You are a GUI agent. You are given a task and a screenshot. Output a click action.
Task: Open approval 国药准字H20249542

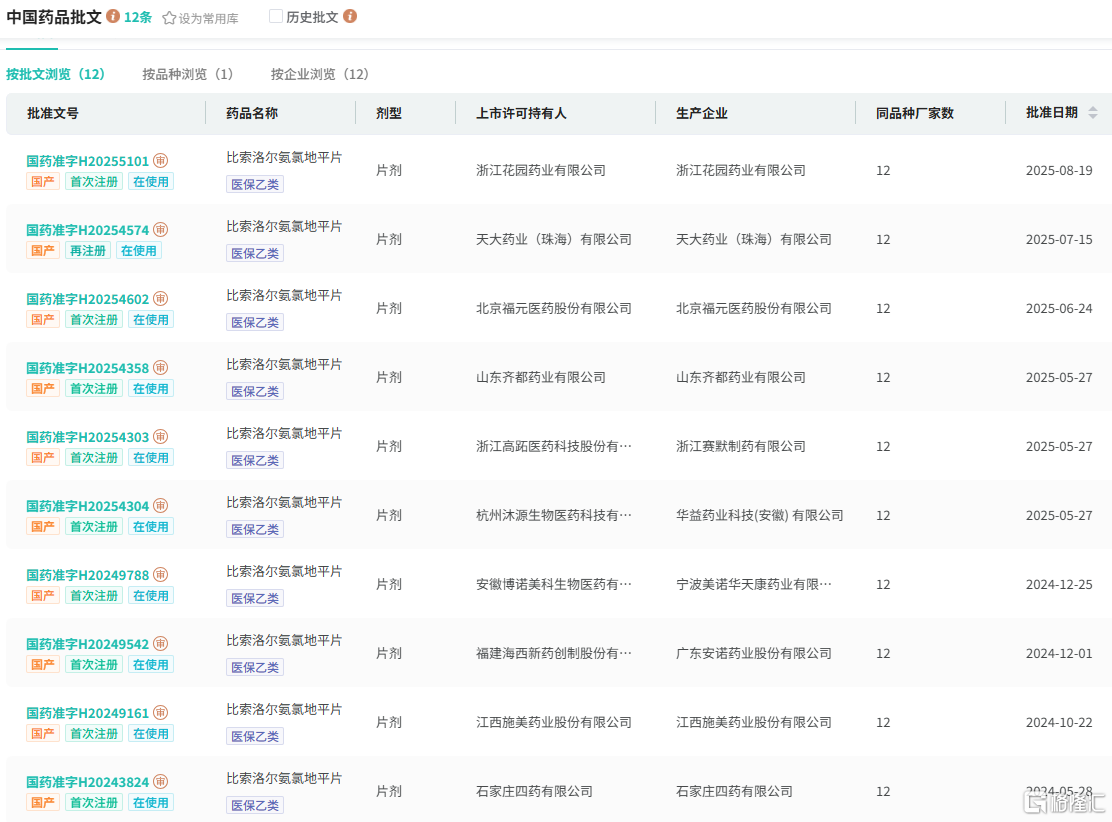[x=88, y=643]
